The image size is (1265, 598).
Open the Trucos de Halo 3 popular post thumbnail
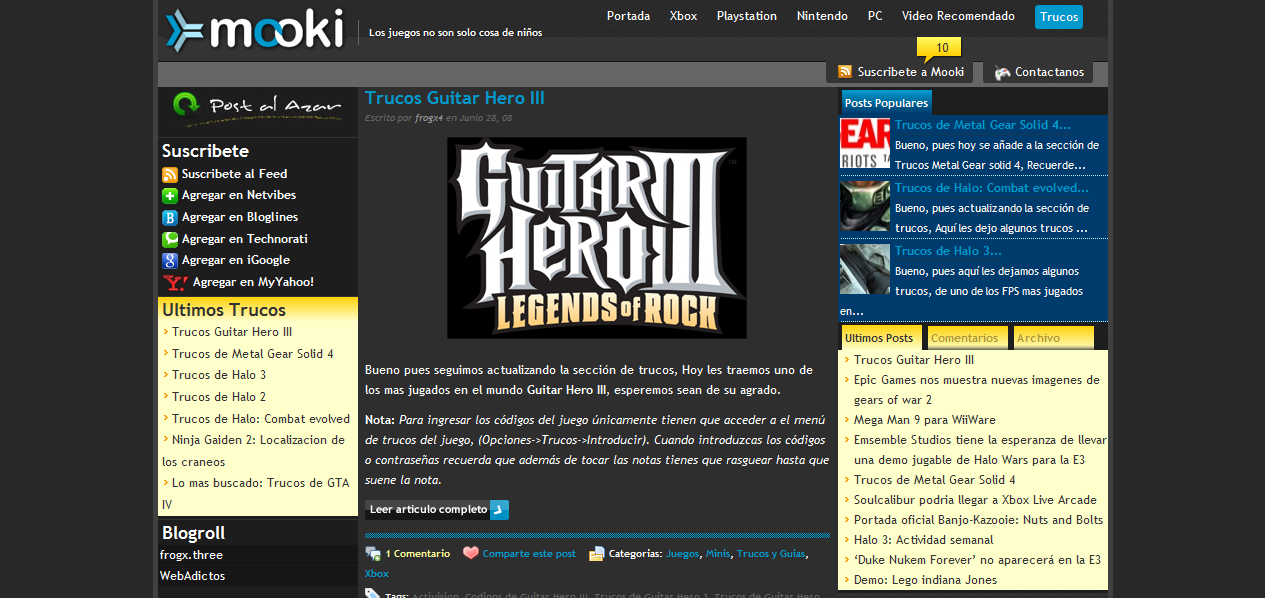[864, 268]
